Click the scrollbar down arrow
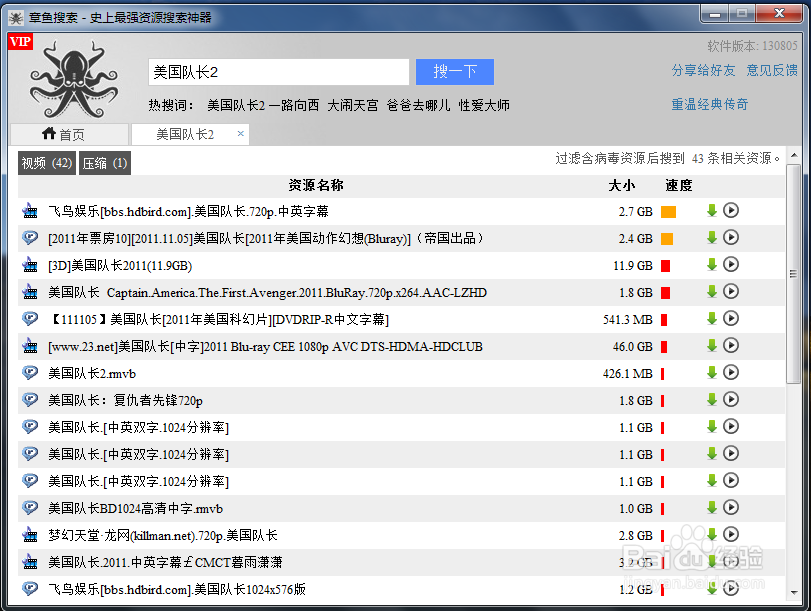Image resolution: width=811 pixels, height=611 pixels. [793, 593]
